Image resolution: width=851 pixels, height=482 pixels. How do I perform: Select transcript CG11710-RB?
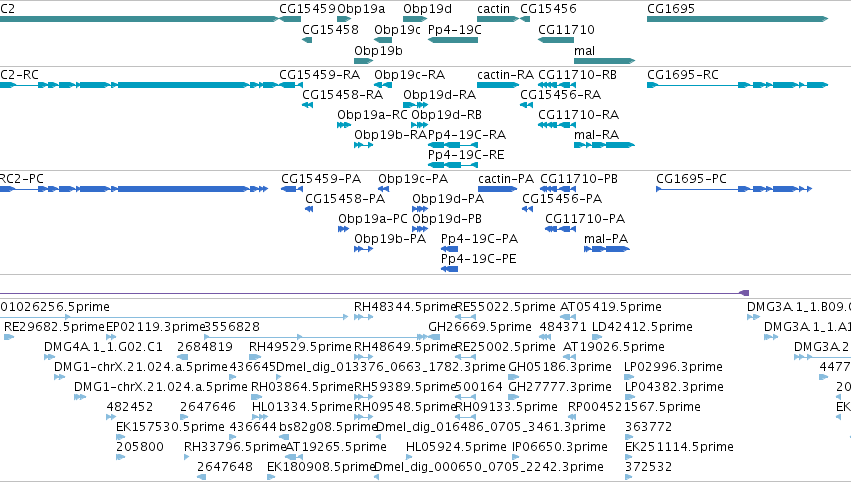557,85
